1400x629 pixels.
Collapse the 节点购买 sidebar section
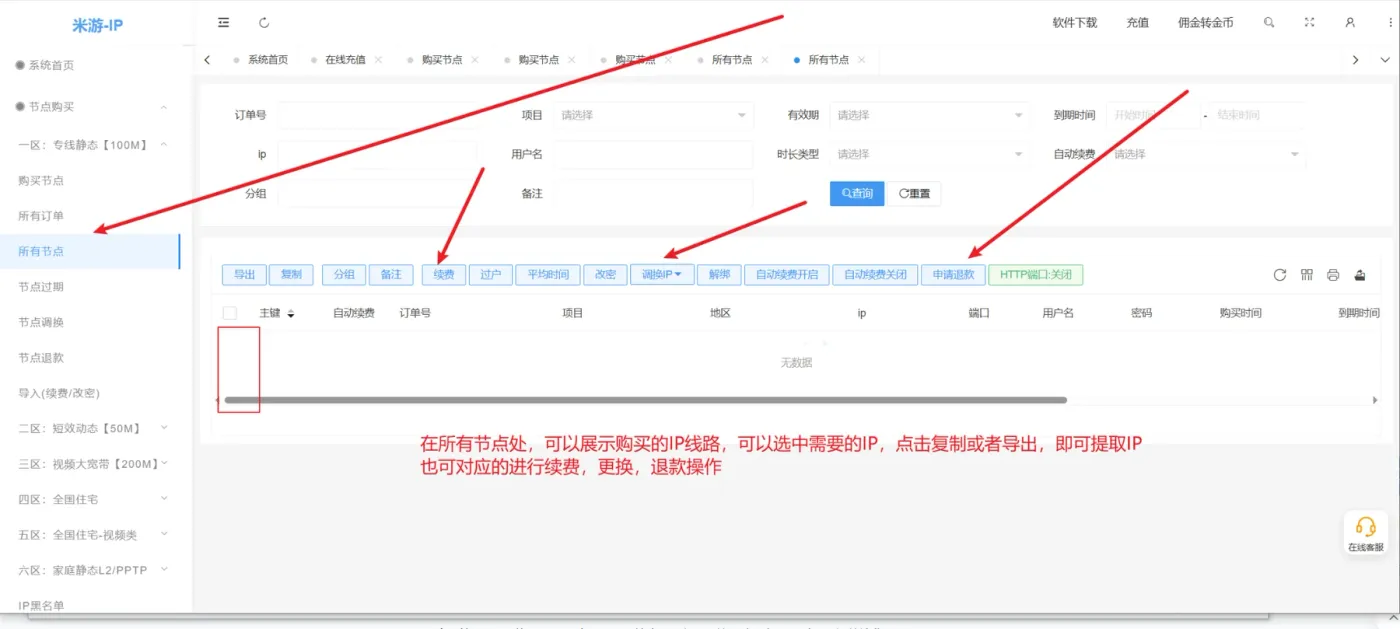164,107
